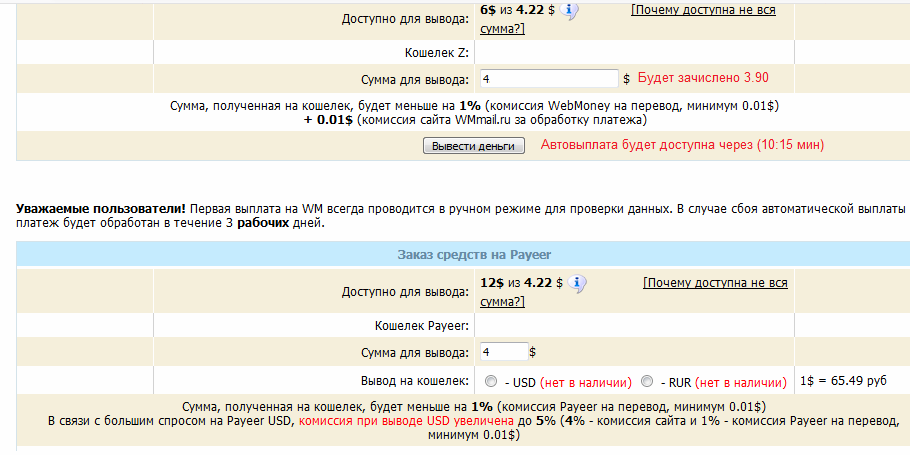Click the "Кошелек Payeer:" label

click(x=418, y=325)
